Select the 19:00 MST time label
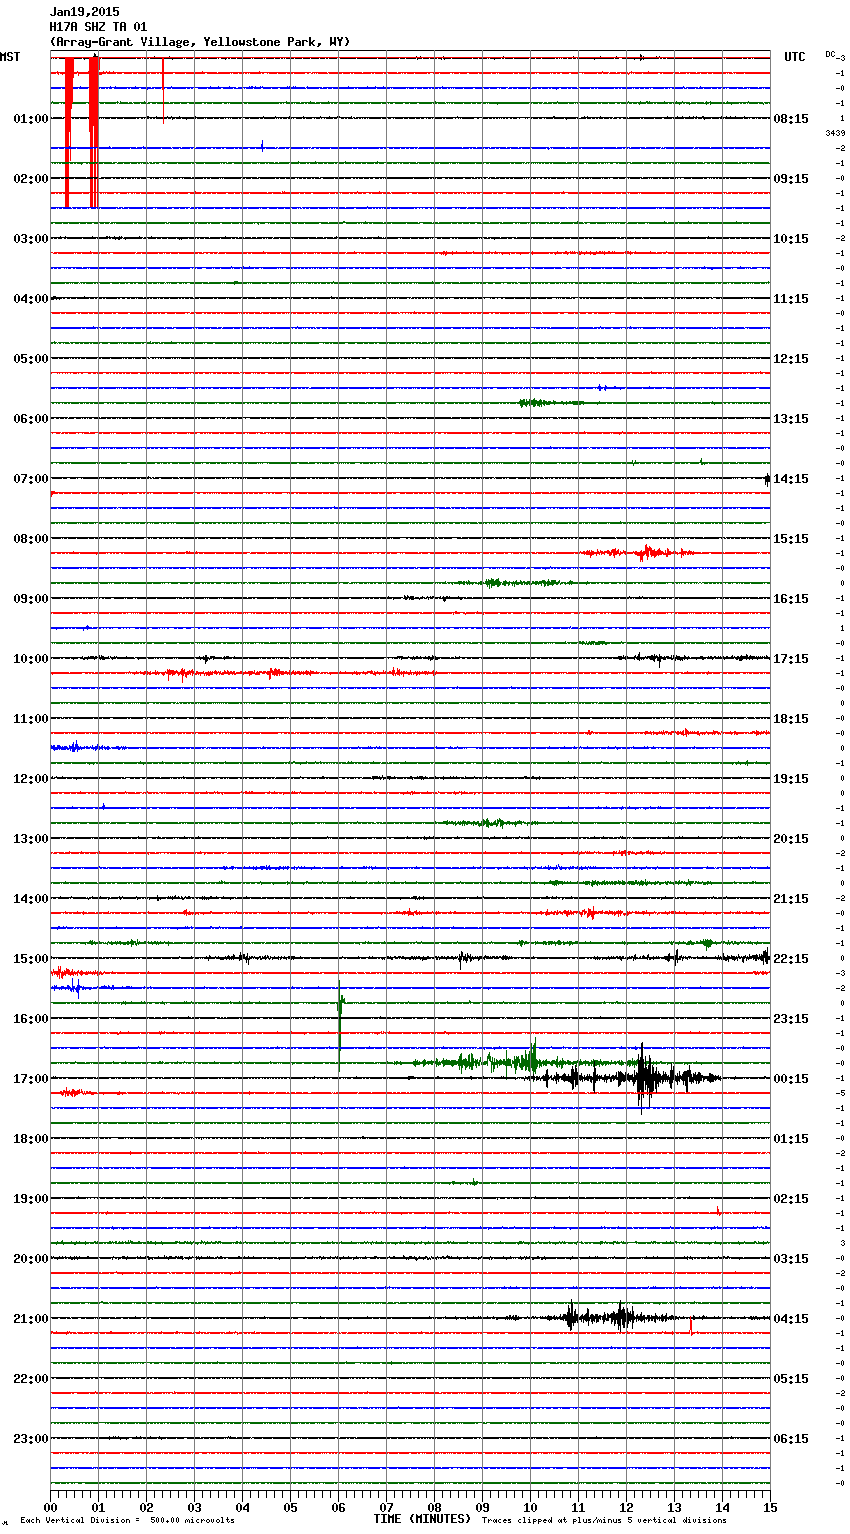 (30, 1199)
